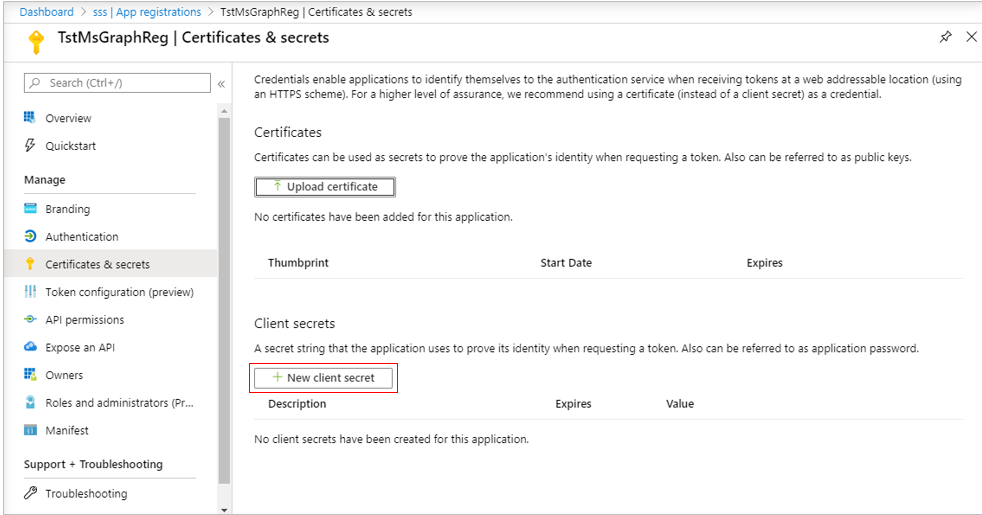Open the Manifest page
The image size is (982, 515).
(x=66, y=430)
